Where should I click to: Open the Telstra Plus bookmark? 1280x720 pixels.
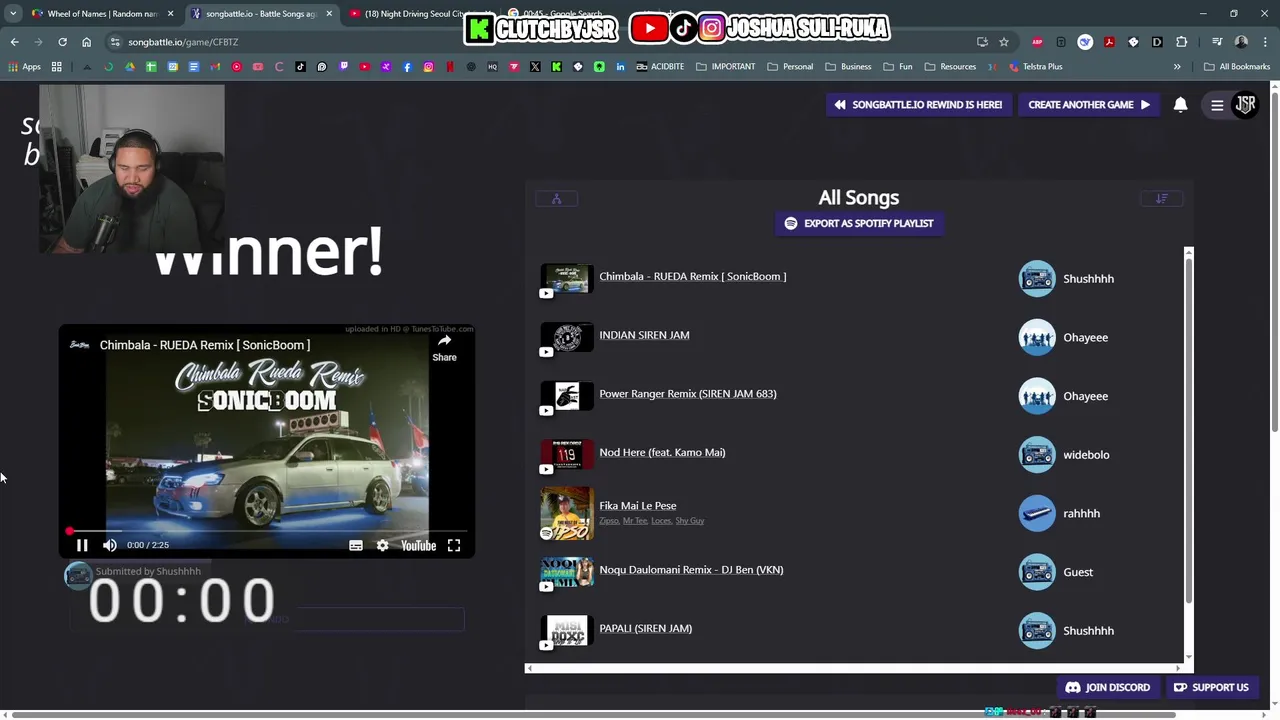click(x=1035, y=66)
